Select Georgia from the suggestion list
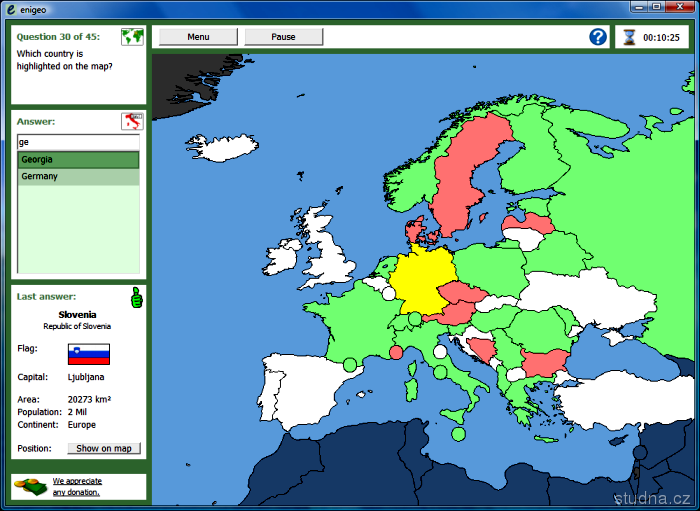This screenshot has width=700, height=511. click(78, 160)
